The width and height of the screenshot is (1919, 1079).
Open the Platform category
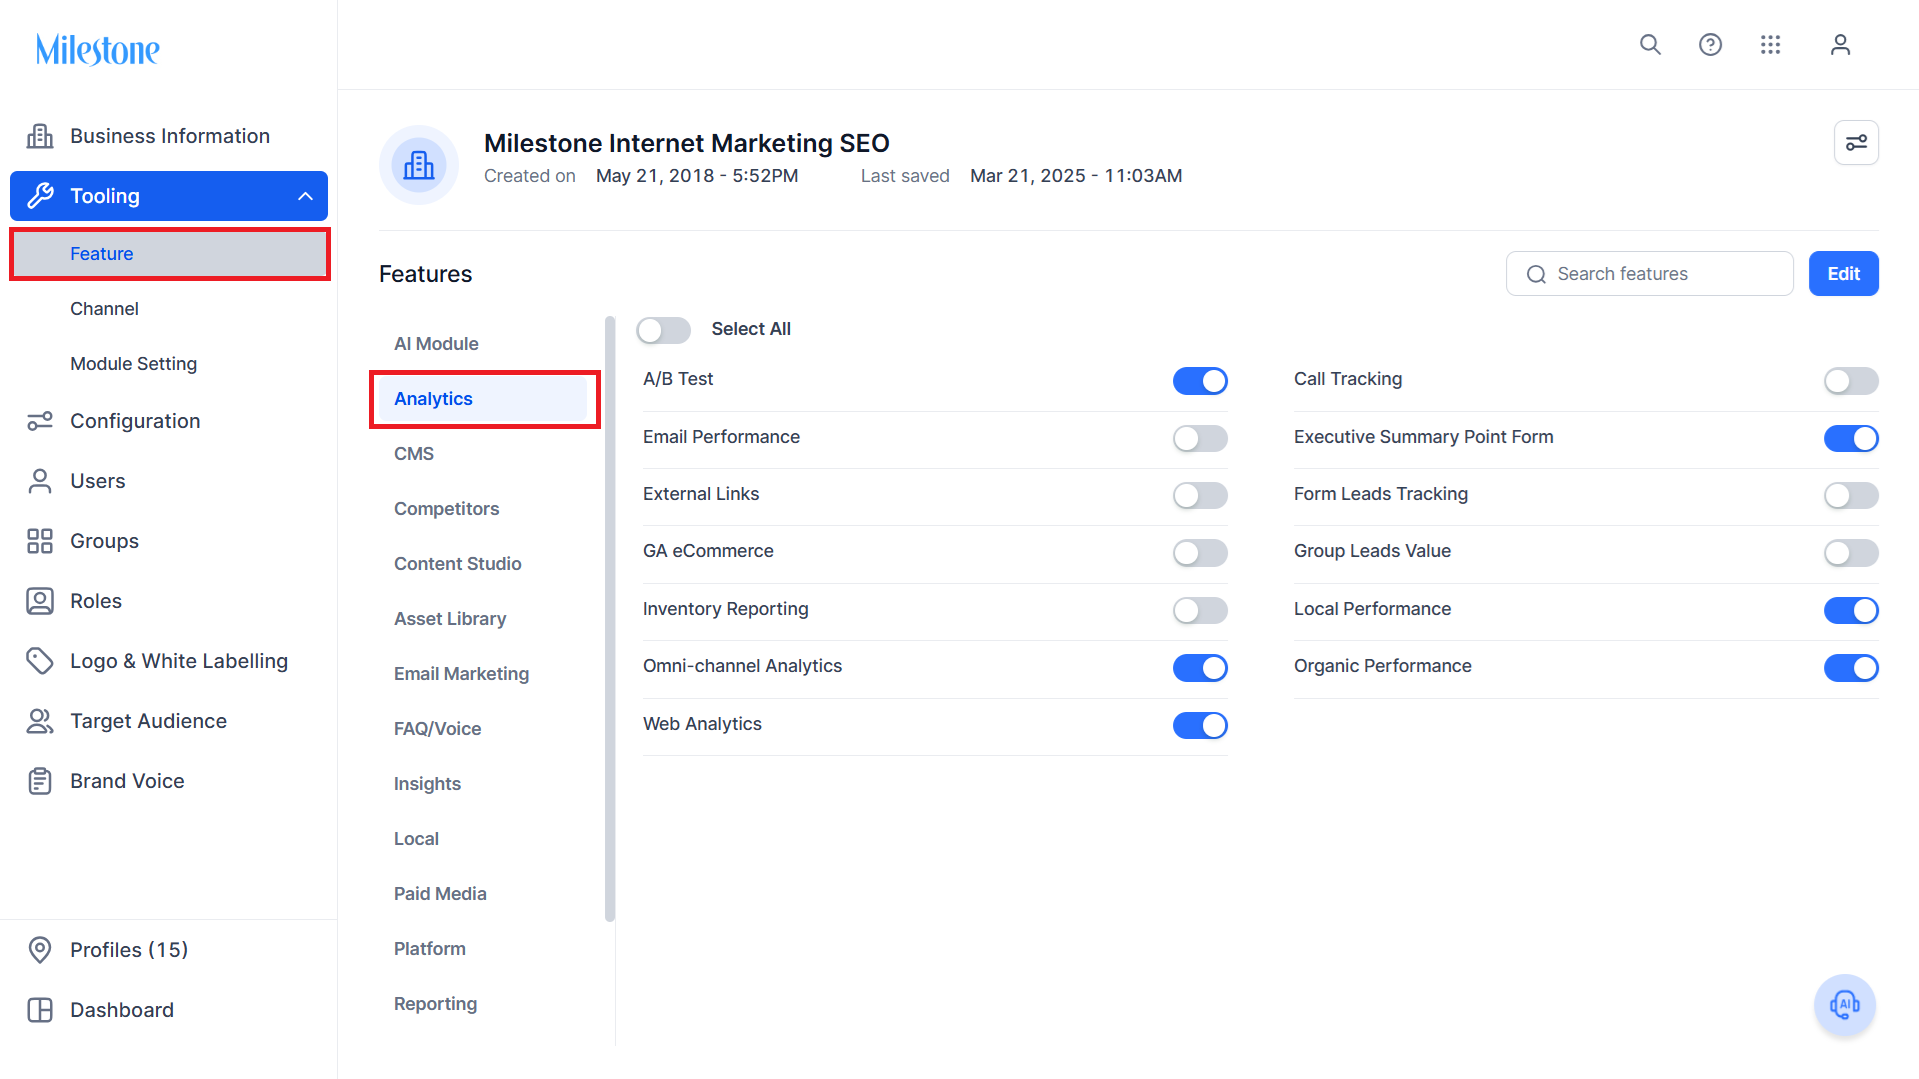click(x=429, y=949)
